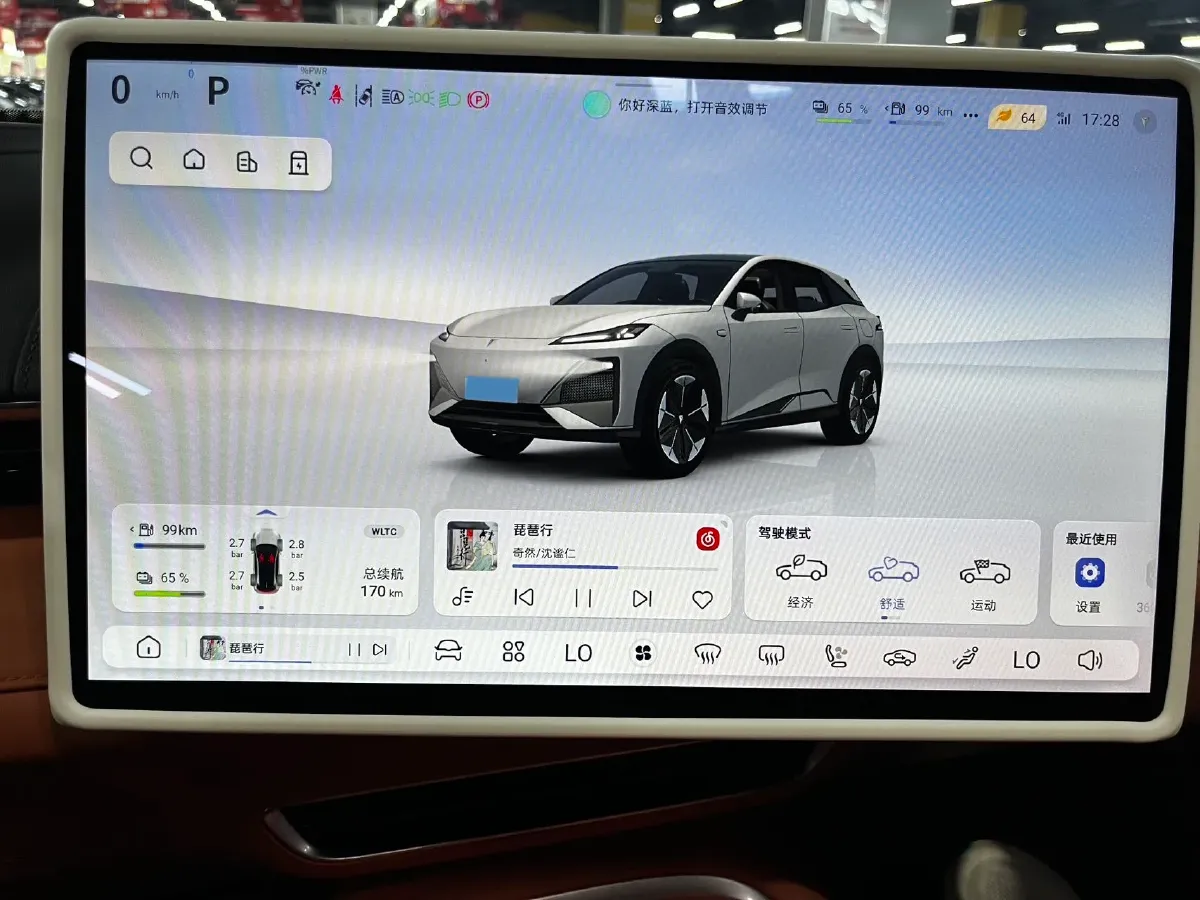Click the 你好深蓝 voice assistant prompt
The width and height of the screenshot is (1200, 900).
(680, 104)
